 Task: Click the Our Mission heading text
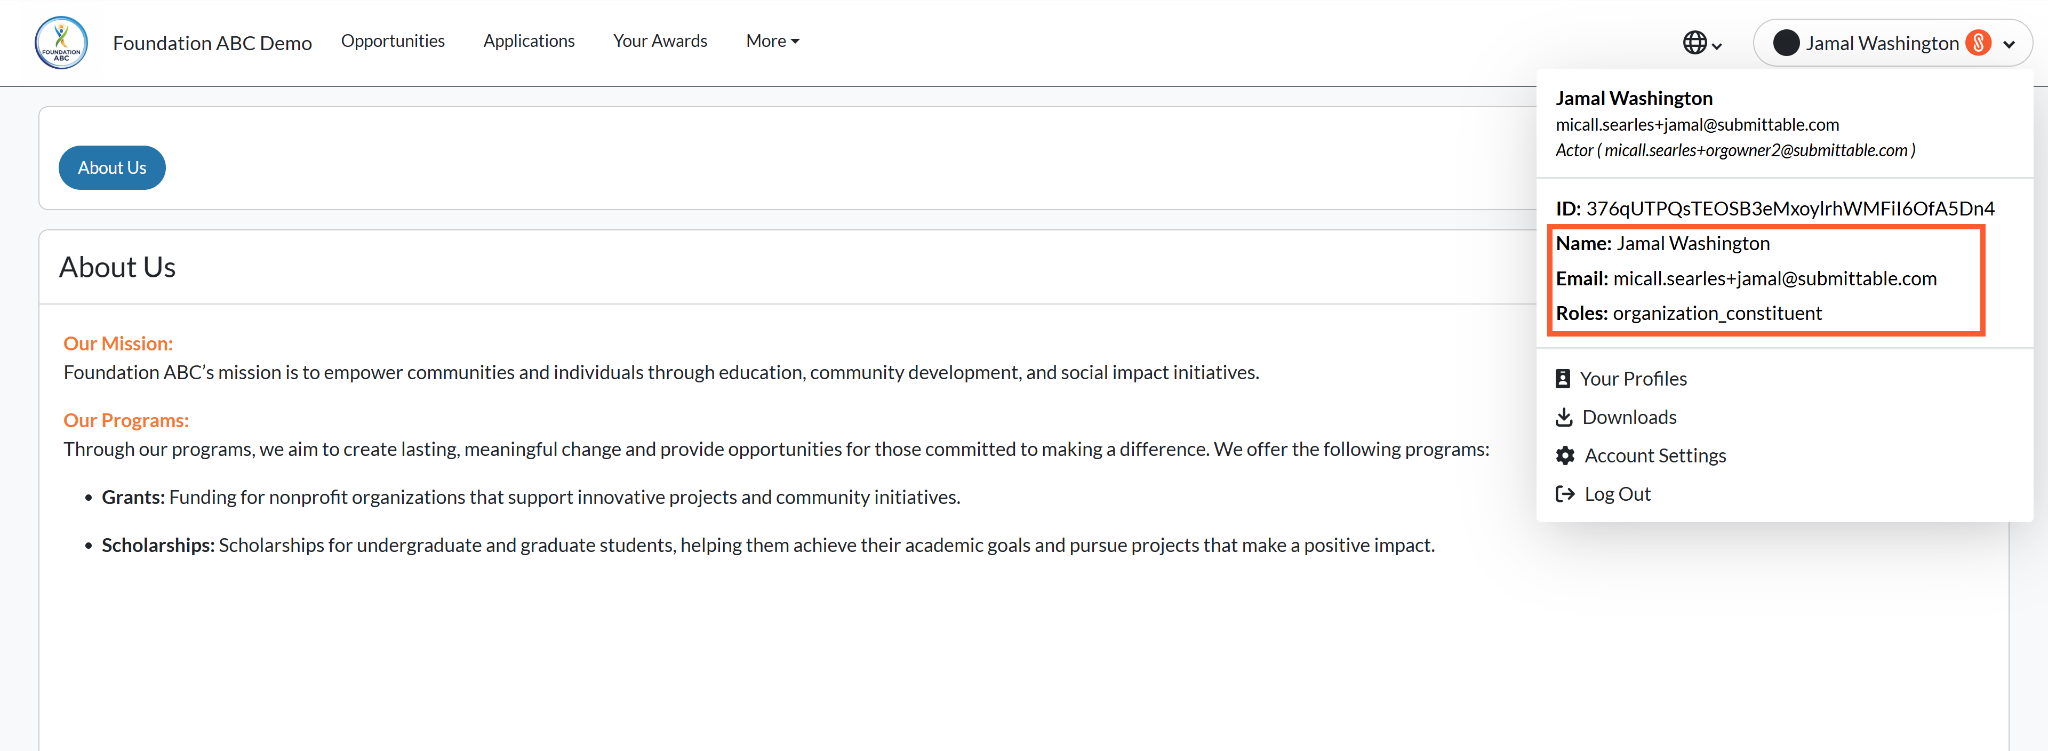tap(118, 343)
